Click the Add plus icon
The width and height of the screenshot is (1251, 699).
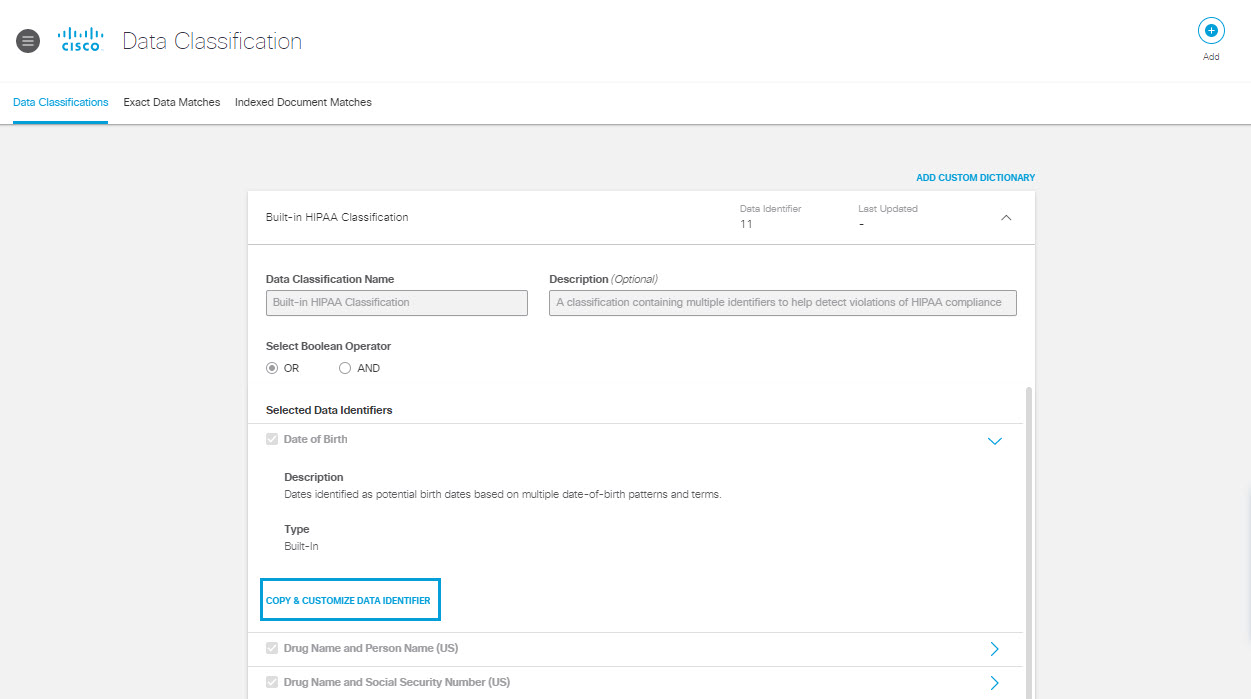(x=1210, y=31)
